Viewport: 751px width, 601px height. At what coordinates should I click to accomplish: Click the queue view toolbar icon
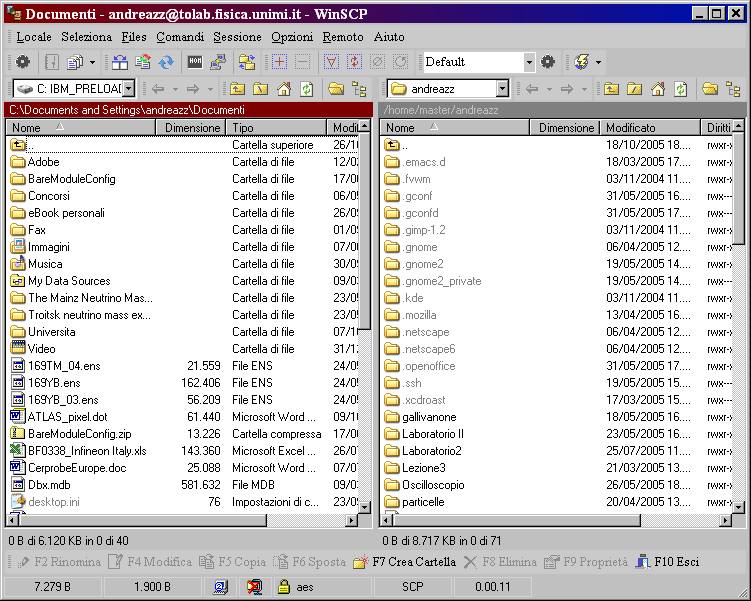pyautogui.click(x=75, y=62)
